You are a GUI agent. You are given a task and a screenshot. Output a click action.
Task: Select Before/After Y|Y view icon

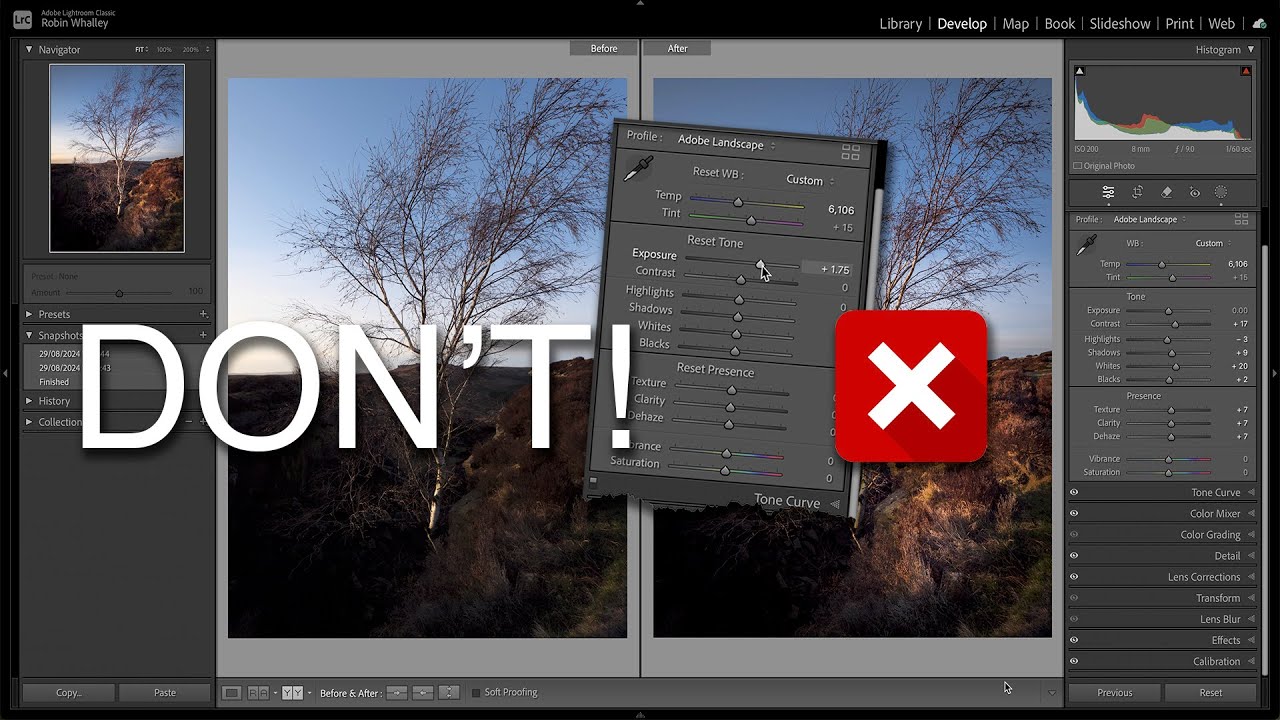[293, 692]
